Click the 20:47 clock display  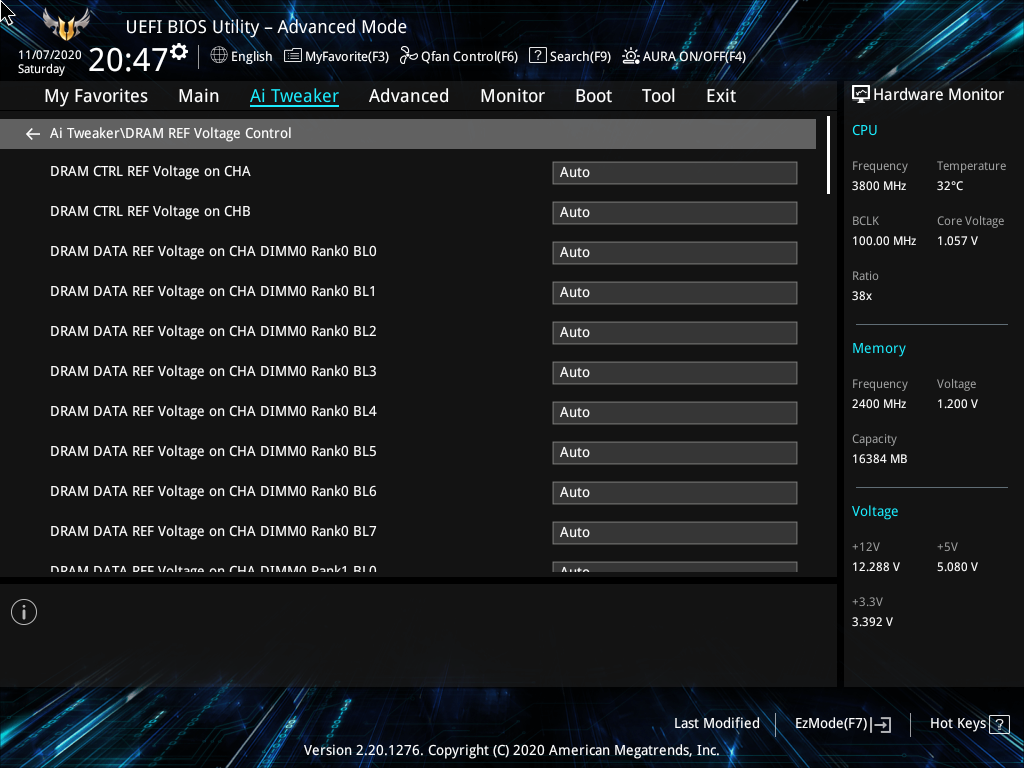tap(128, 60)
